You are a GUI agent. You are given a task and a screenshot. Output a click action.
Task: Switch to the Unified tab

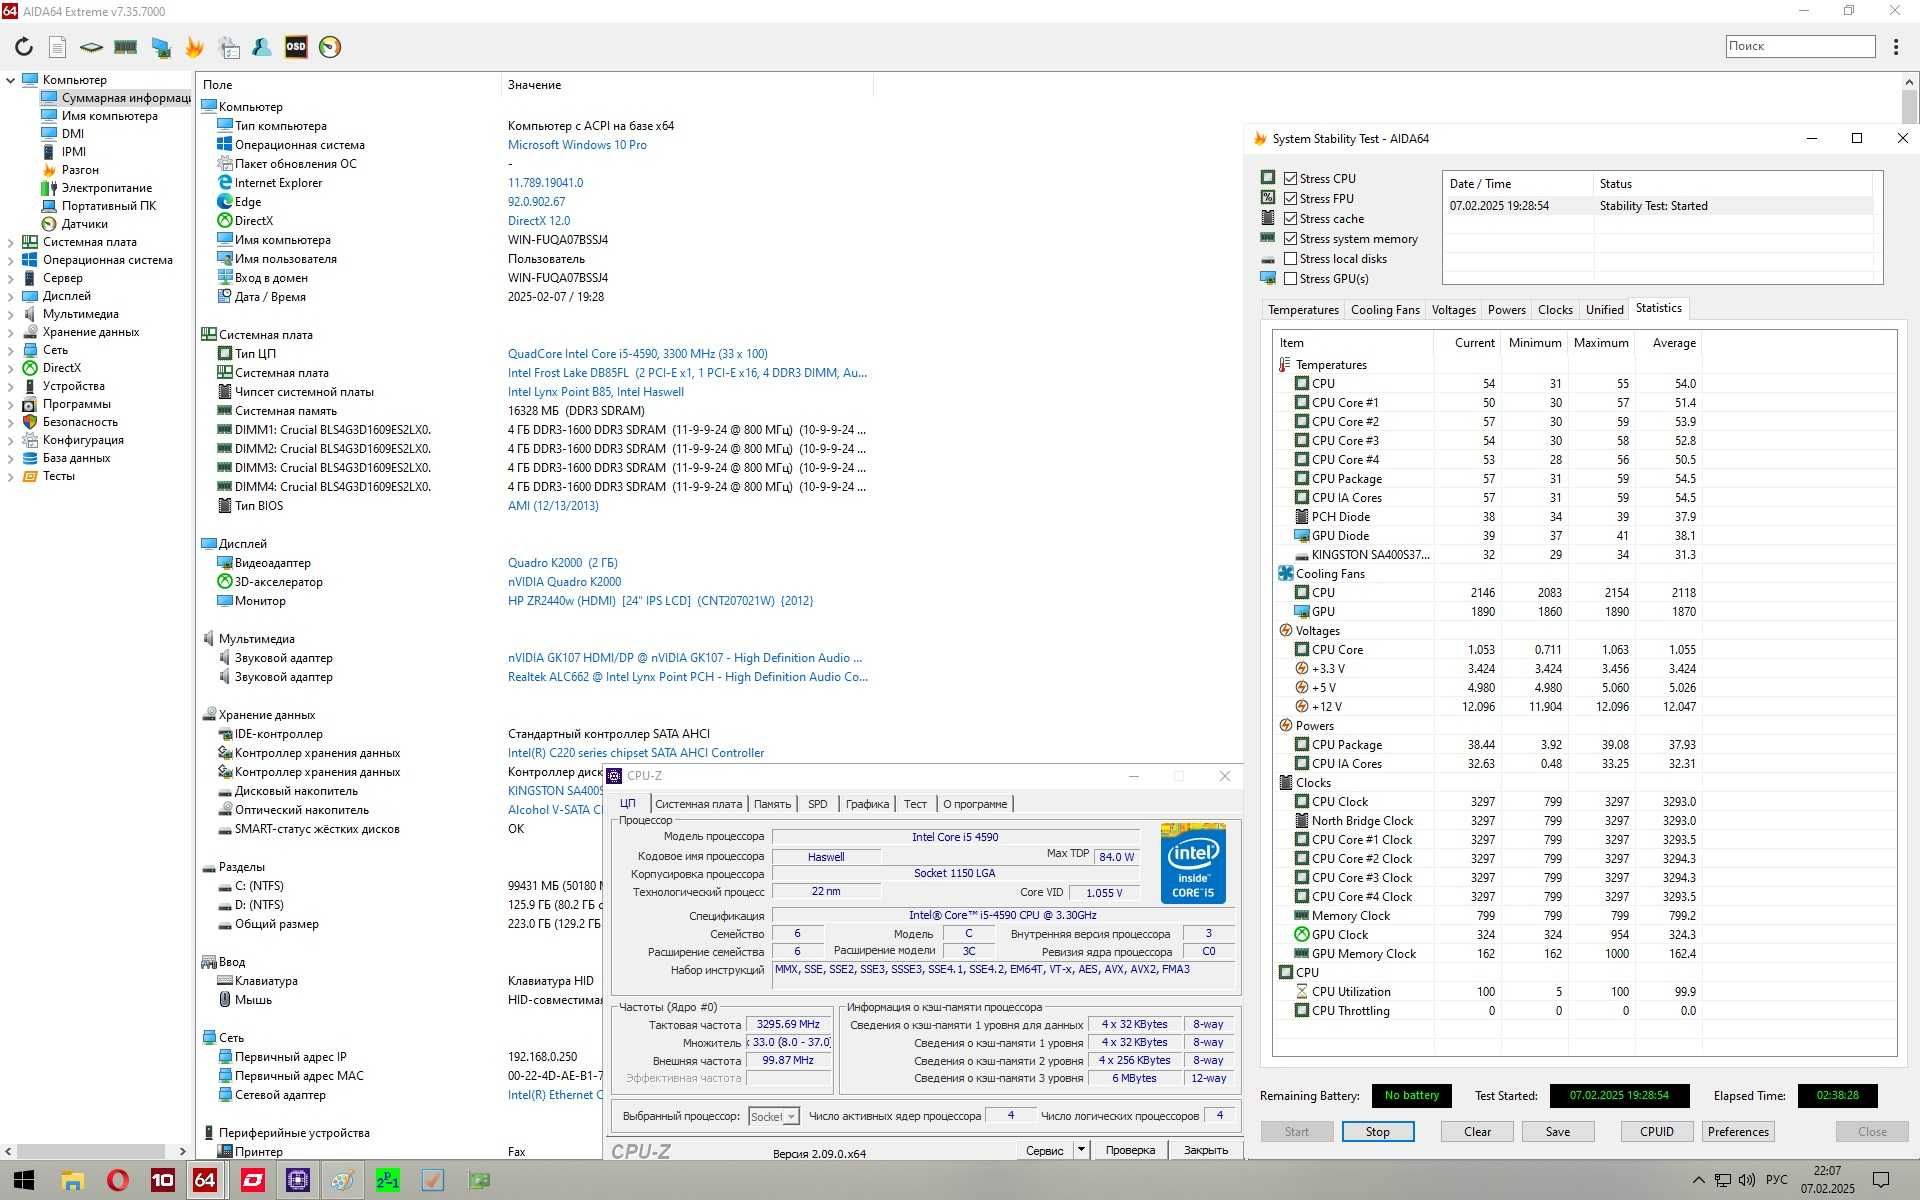[x=1604, y=310]
